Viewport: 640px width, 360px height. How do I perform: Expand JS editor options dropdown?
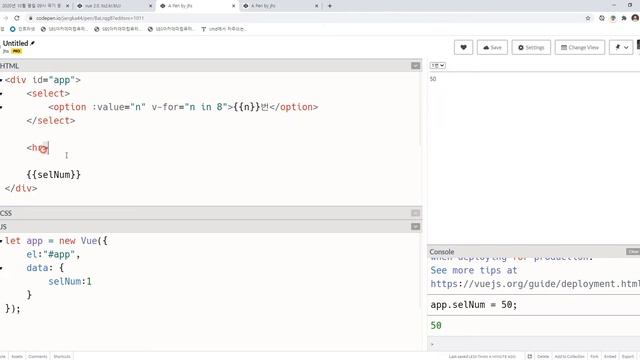coord(416,227)
